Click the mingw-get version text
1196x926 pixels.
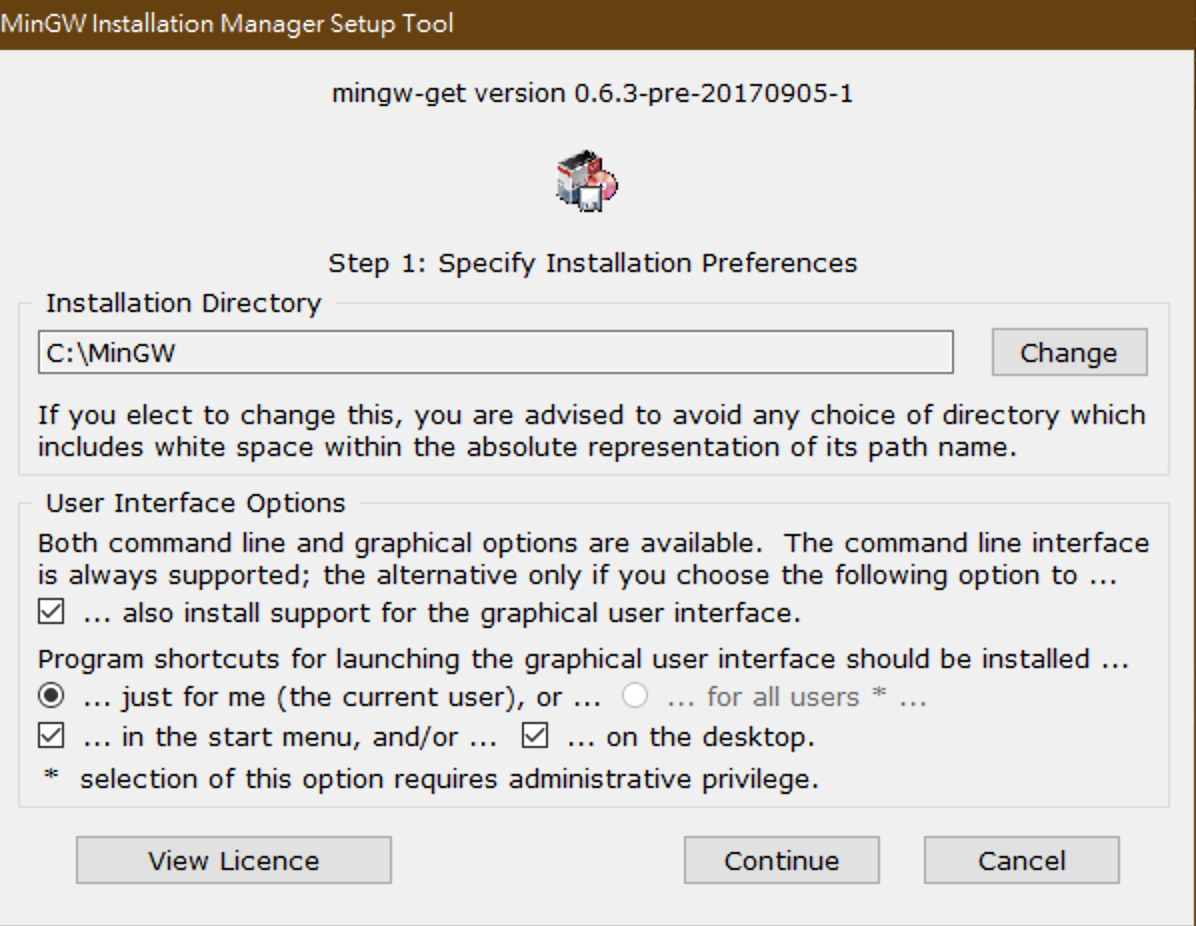pyautogui.click(x=592, y=94)
